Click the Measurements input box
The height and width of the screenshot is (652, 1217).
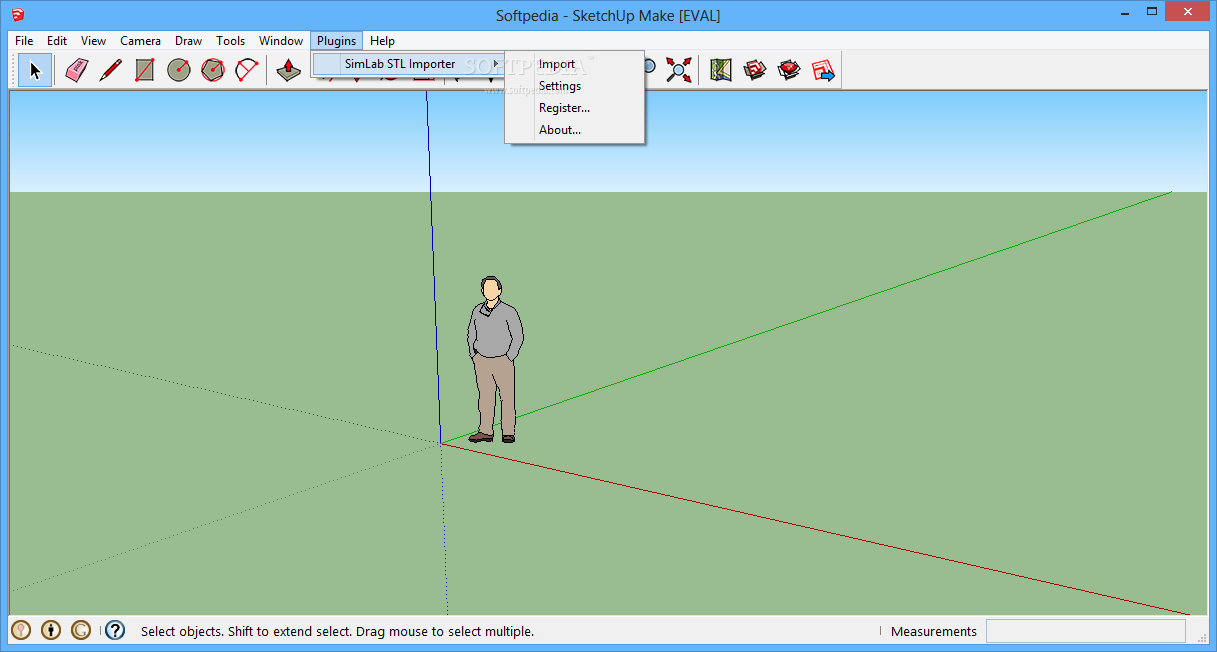point(1086,631)
